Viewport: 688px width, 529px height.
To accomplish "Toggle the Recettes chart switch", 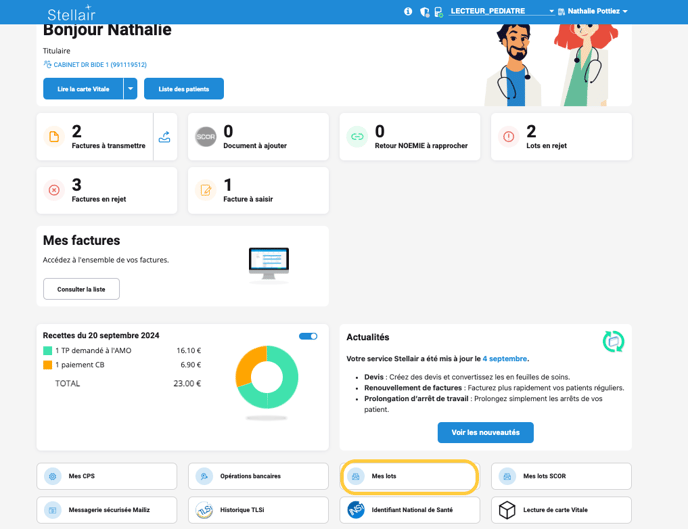I will (x=308, y=336).
